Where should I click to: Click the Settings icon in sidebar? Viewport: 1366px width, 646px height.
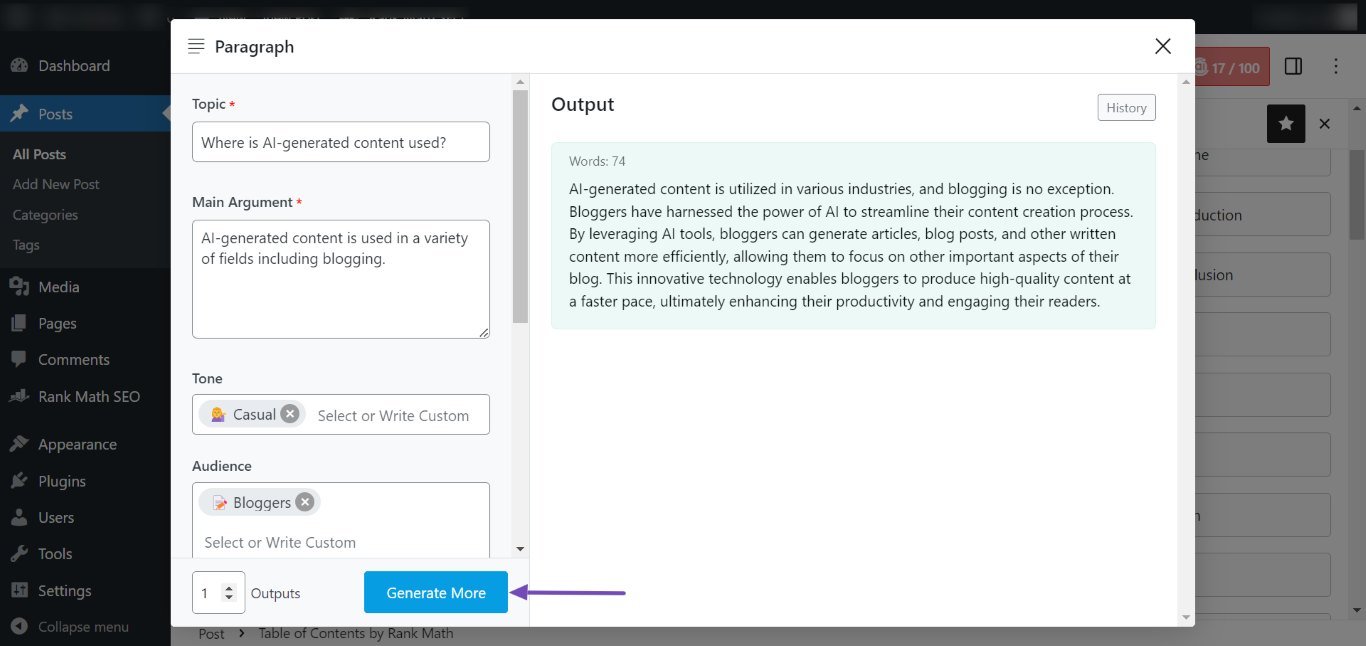tap(19, 591)
